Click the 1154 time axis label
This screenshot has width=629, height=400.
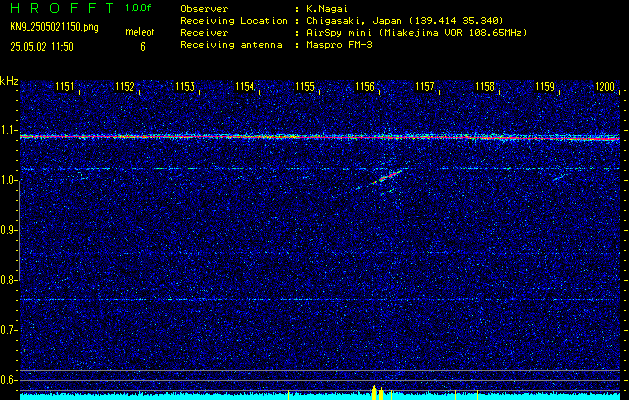click(245, 86)
